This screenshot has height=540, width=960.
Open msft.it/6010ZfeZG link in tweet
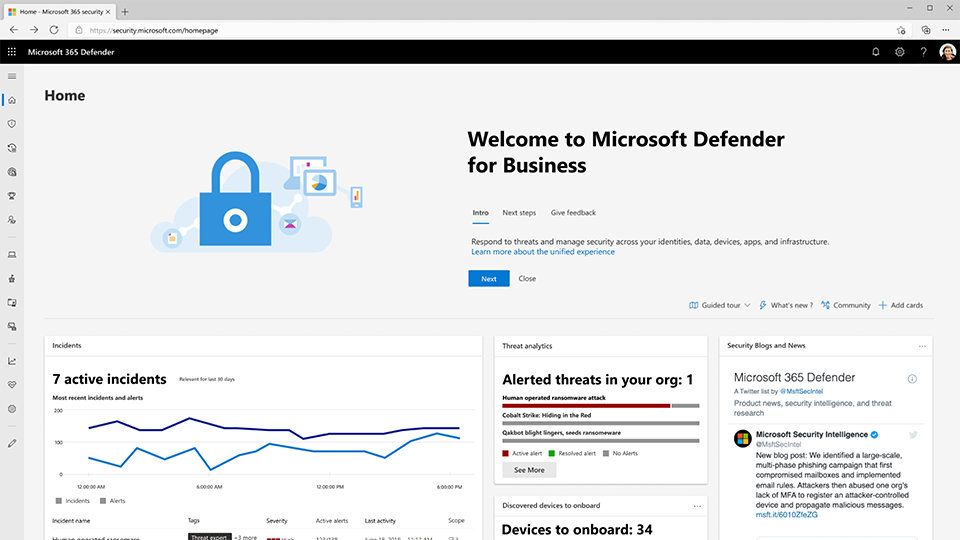(x=786, y=515)
